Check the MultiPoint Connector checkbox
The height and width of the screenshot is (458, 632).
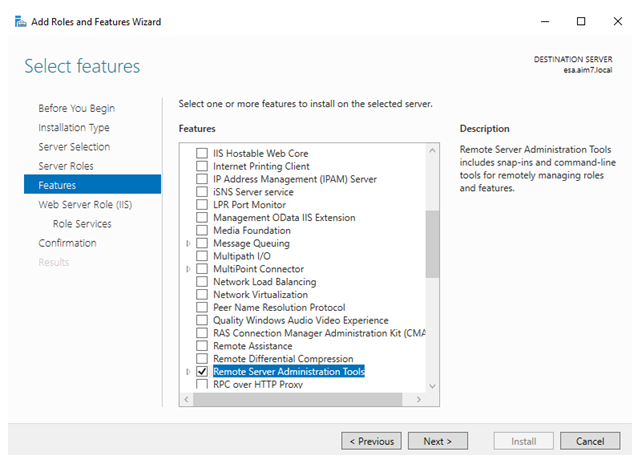tap(202, 269)
